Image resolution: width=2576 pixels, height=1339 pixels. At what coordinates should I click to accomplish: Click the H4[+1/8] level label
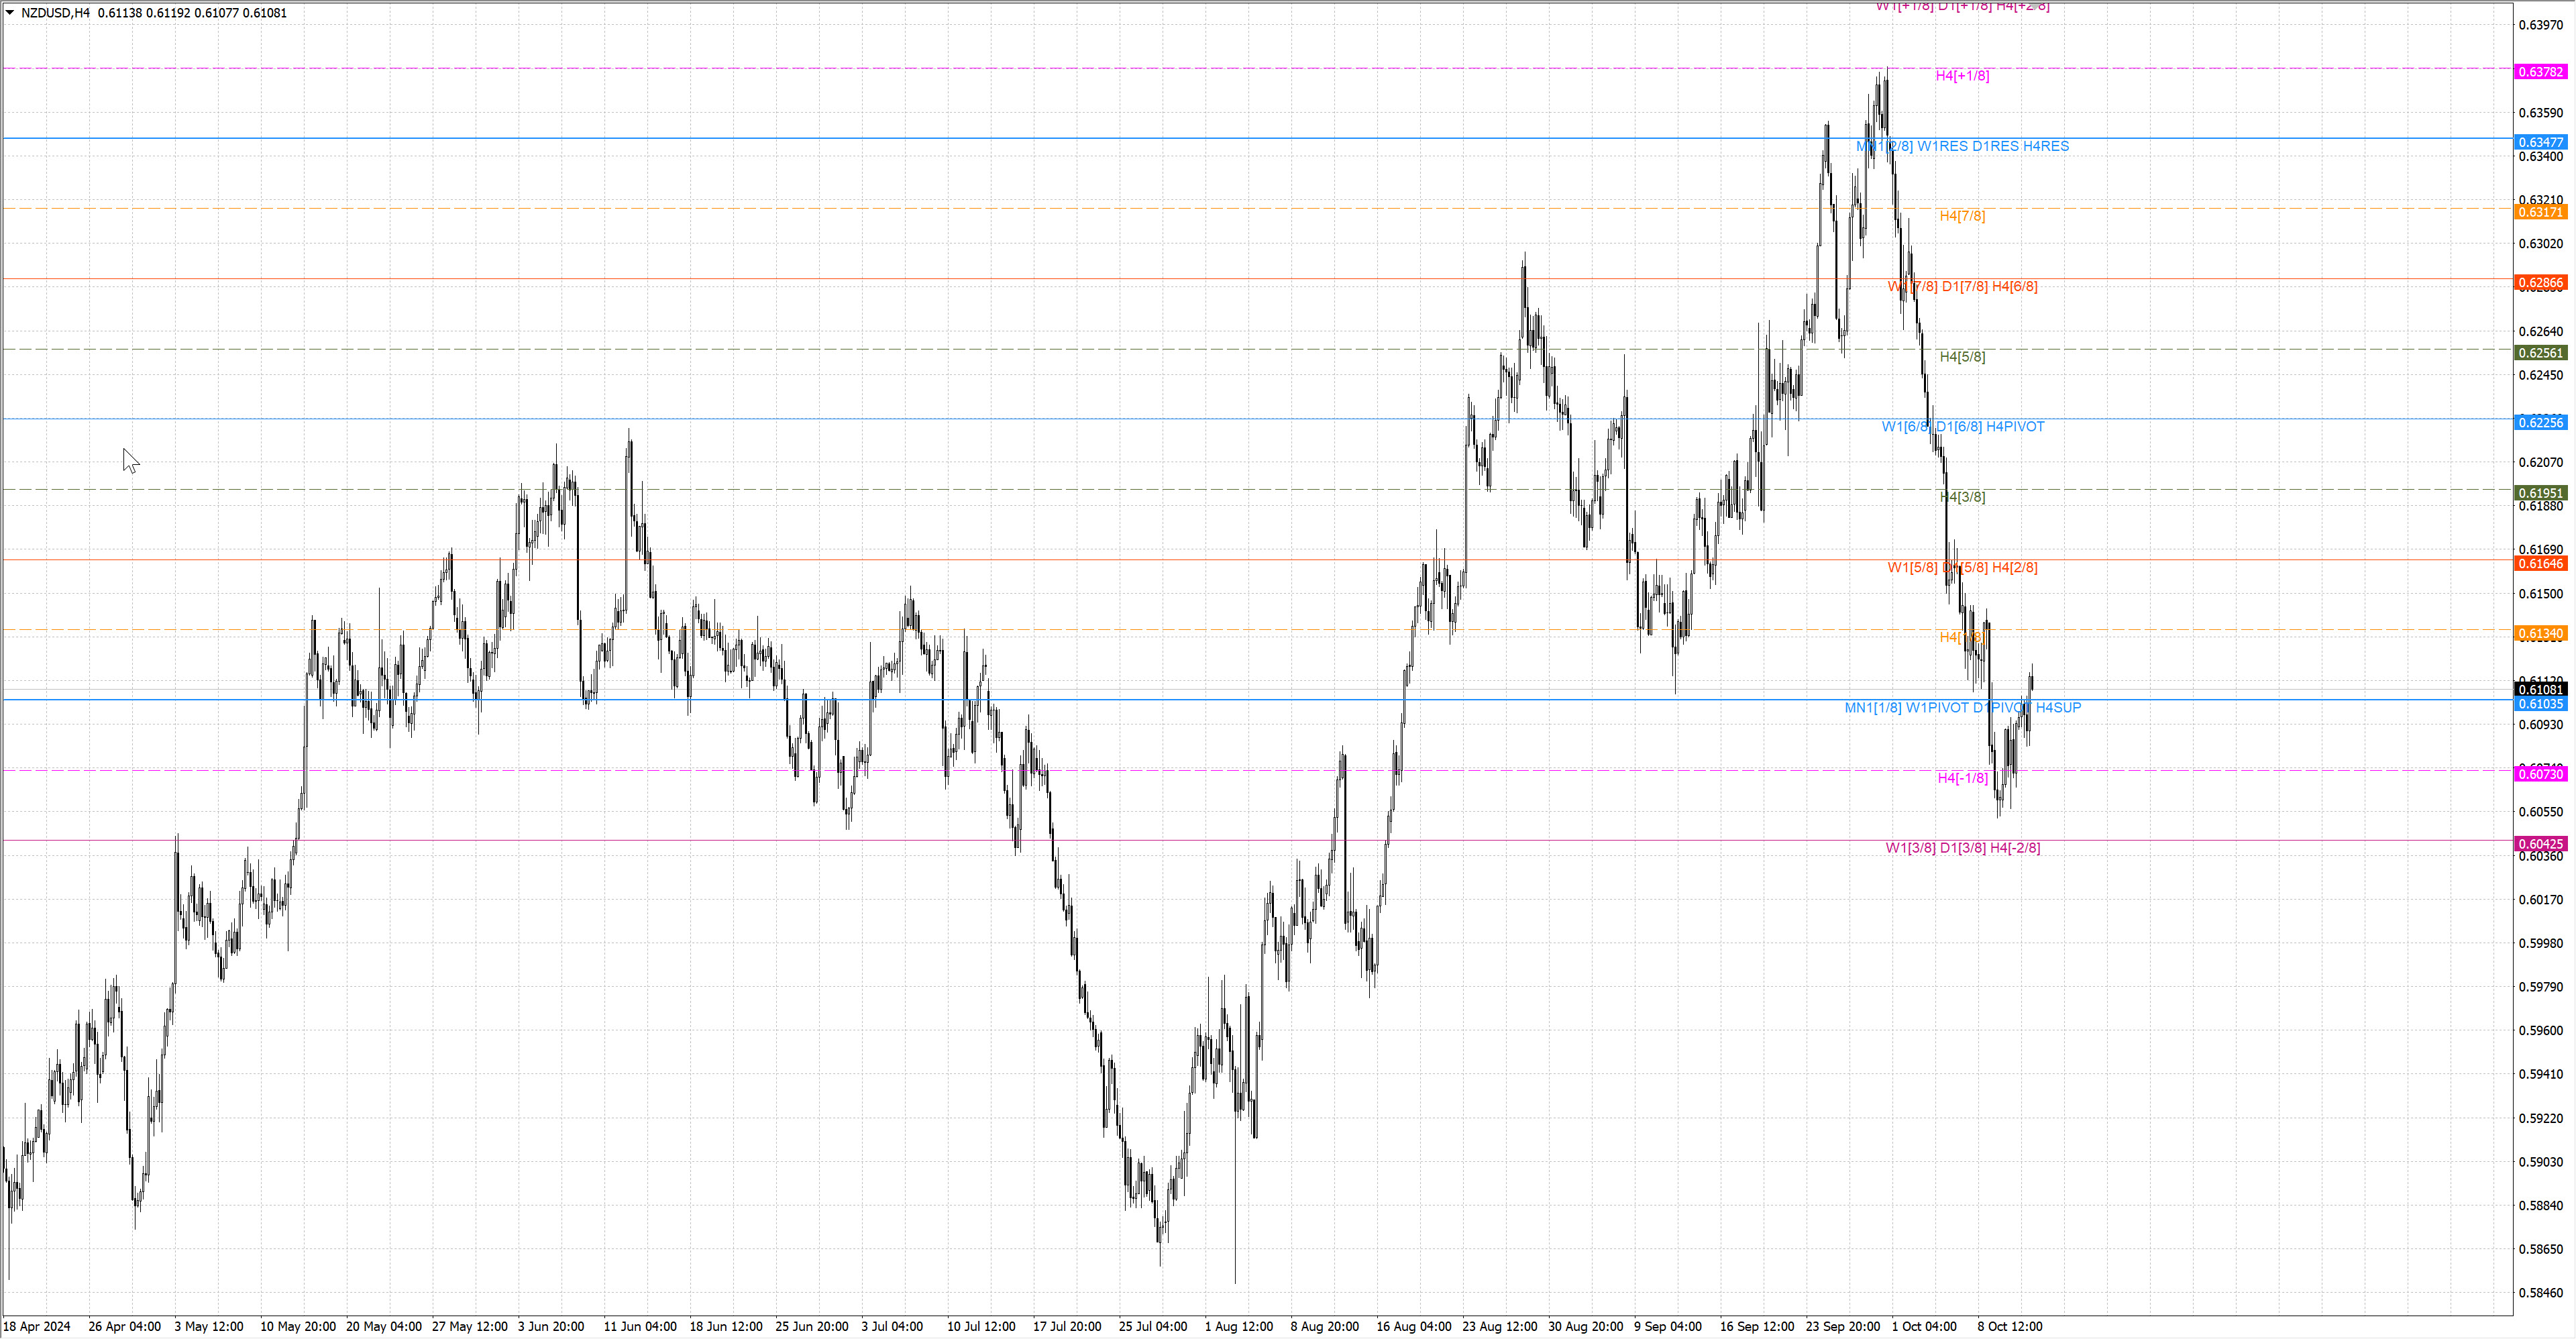(x=1962, y=76)
